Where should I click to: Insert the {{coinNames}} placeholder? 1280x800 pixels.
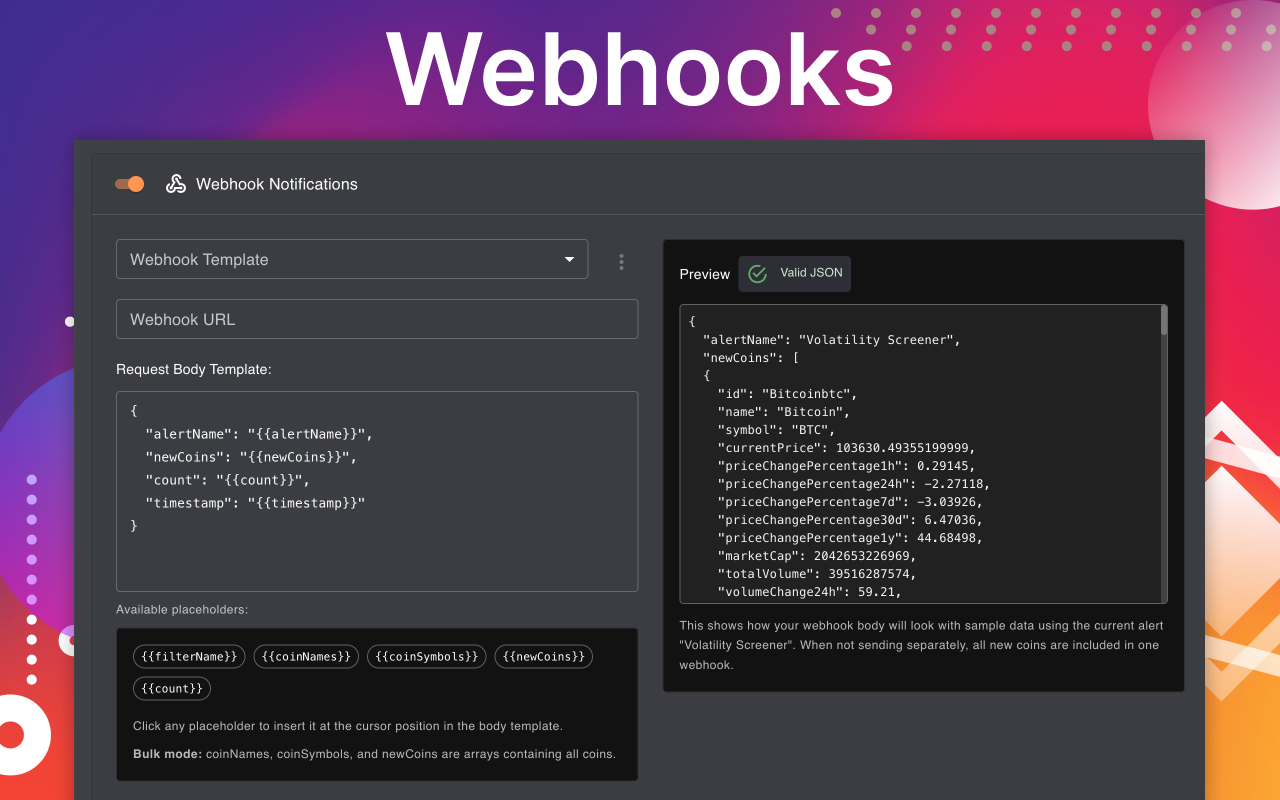pyautogui.click(x=306, y=657)
